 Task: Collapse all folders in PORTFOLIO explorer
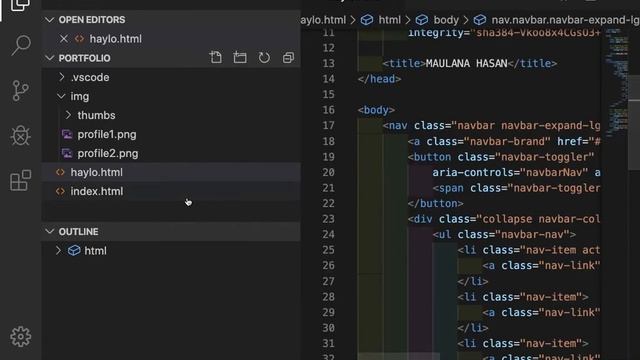click(288, 58)
